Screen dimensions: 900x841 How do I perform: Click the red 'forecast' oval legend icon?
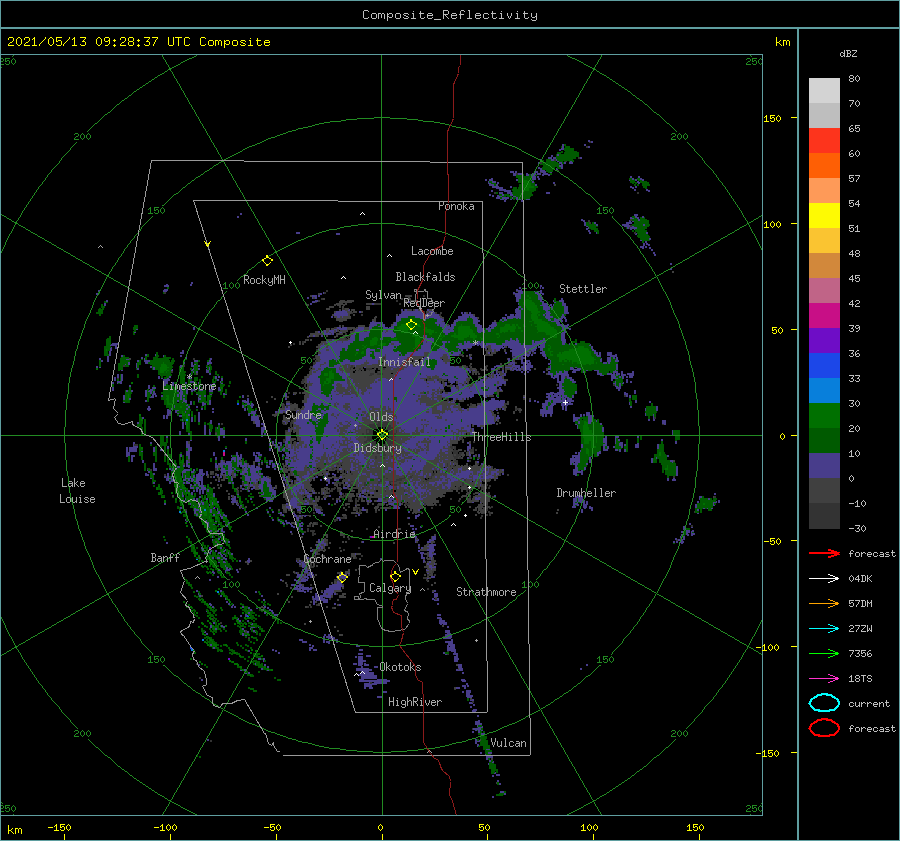(x=824, y=728)
